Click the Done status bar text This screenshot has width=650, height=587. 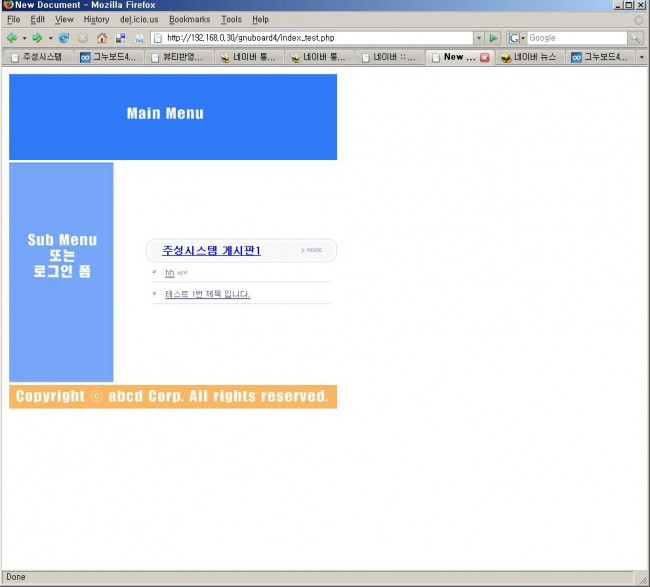pyautogui.click(x=16, y=577)
